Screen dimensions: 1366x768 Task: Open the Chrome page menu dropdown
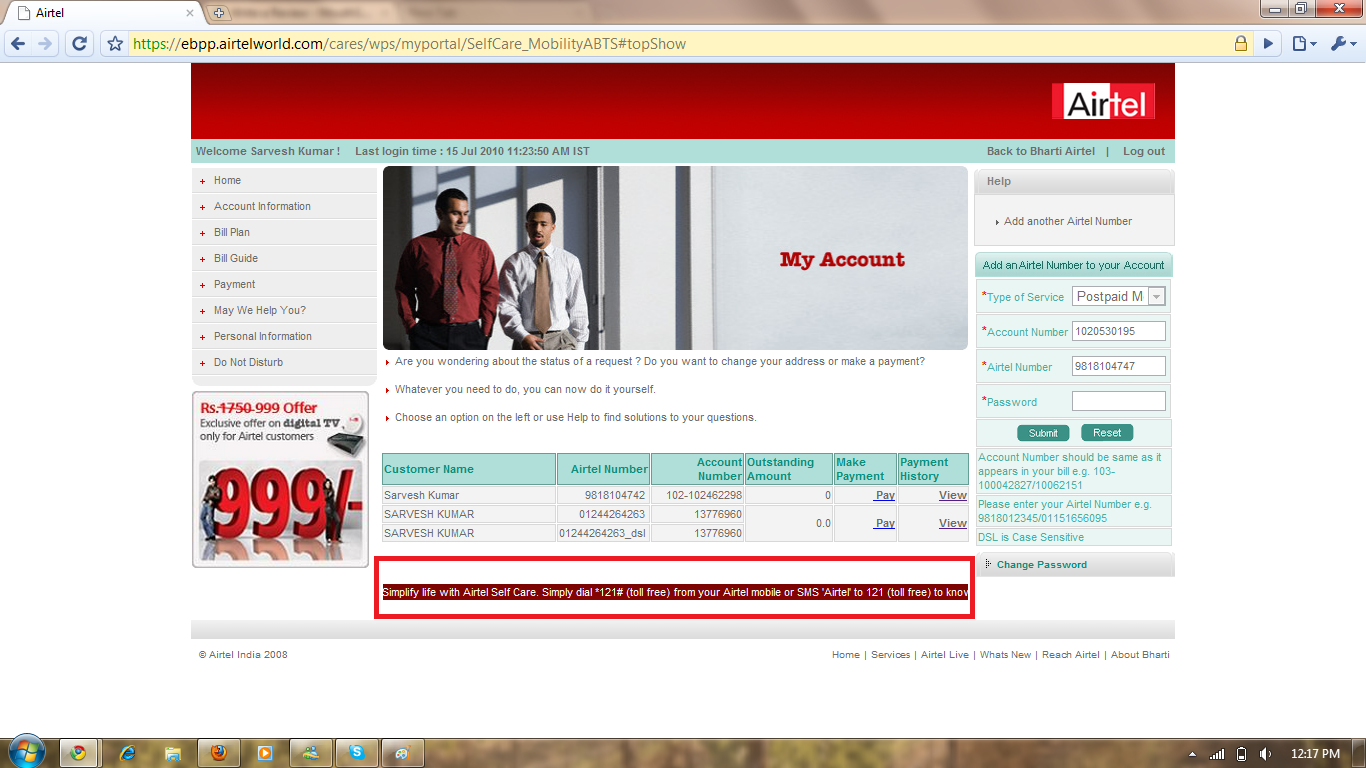pos(1302,44)
